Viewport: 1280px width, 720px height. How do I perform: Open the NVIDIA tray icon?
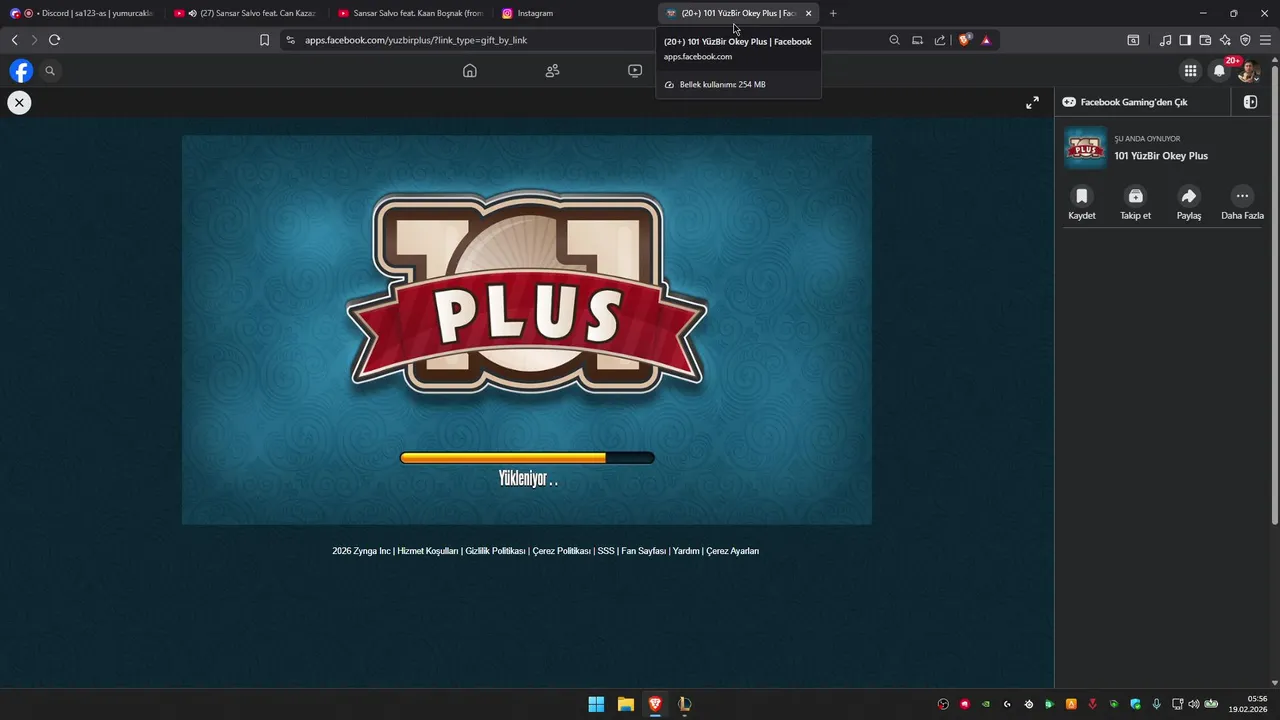click(x=986, y=704)
